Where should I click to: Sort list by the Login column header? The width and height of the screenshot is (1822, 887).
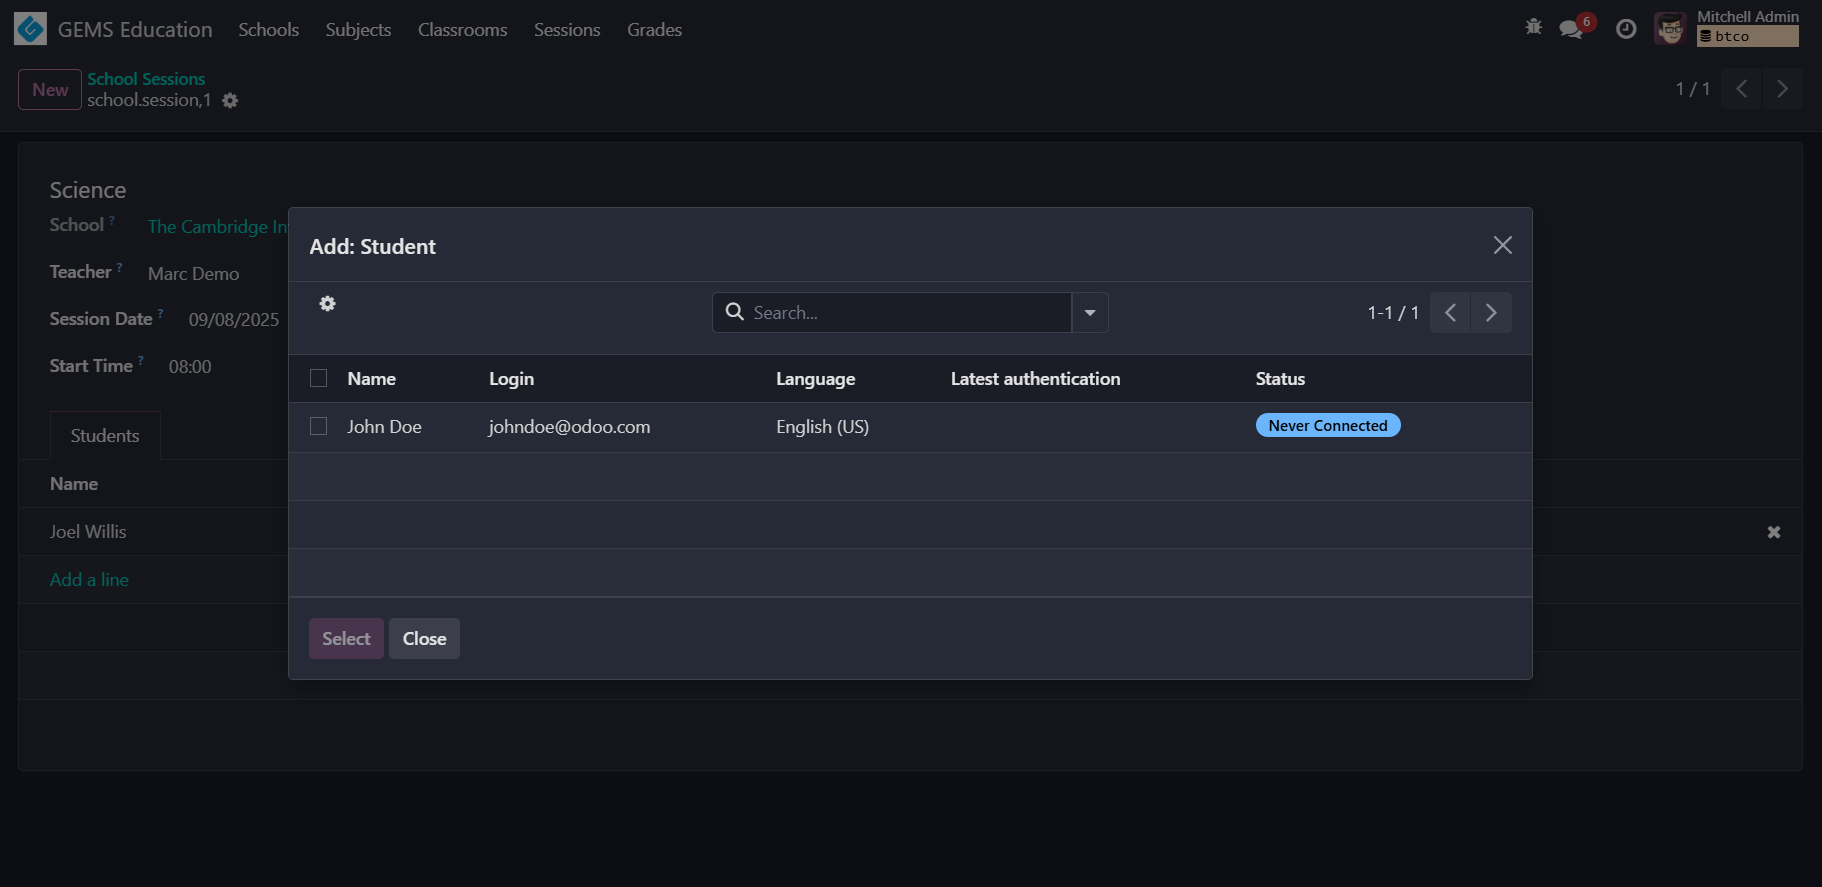511,379
